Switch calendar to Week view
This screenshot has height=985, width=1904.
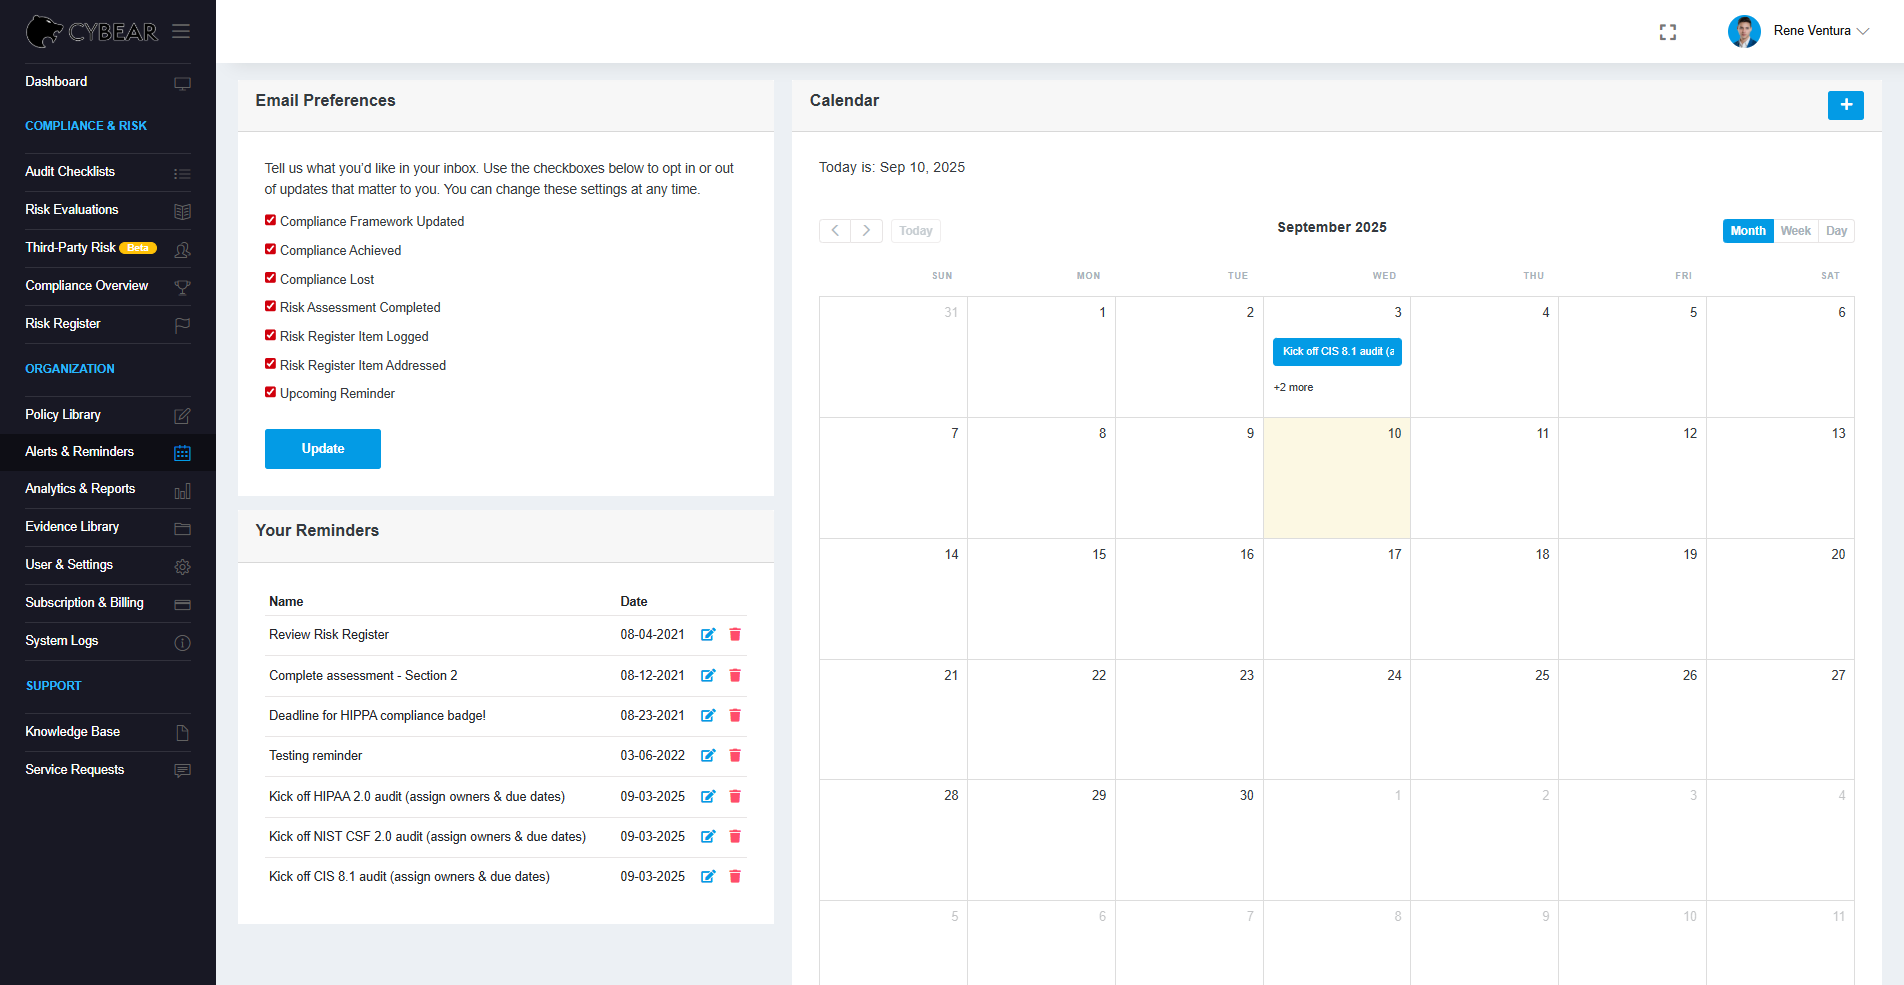pyautogui.click(x=1795, y=230)
